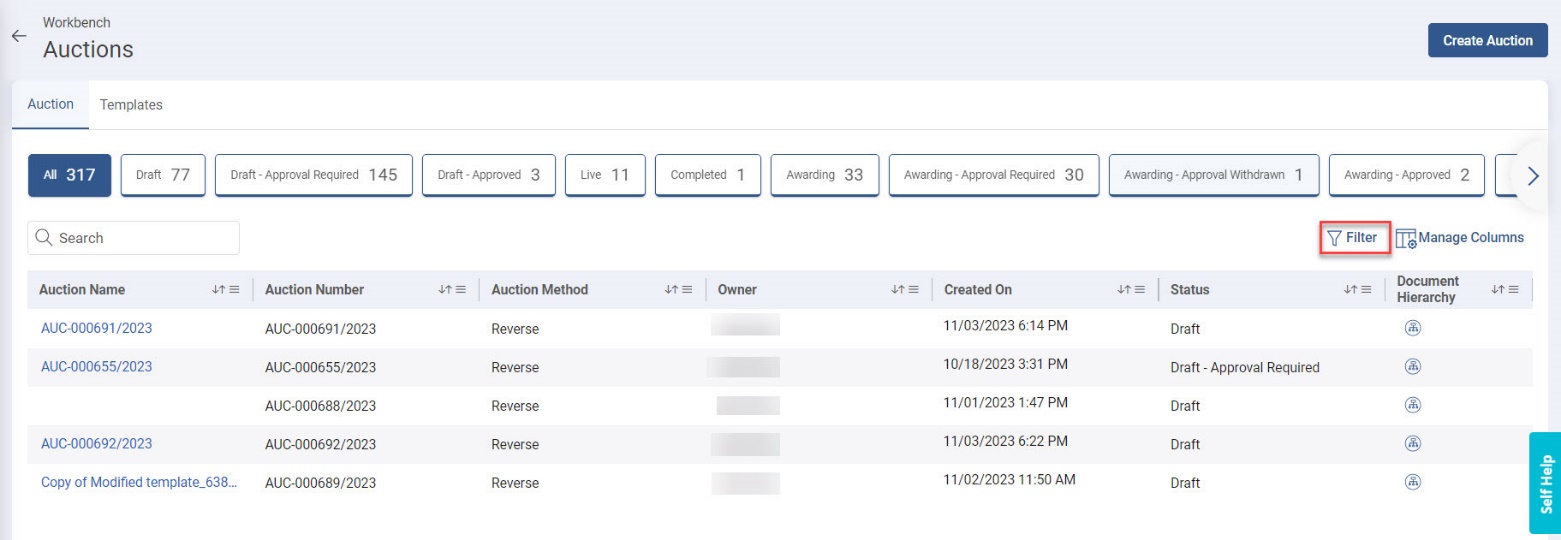
Task: Open the AUC-000655/2023 auction link
Action: (x=96, y=366)
